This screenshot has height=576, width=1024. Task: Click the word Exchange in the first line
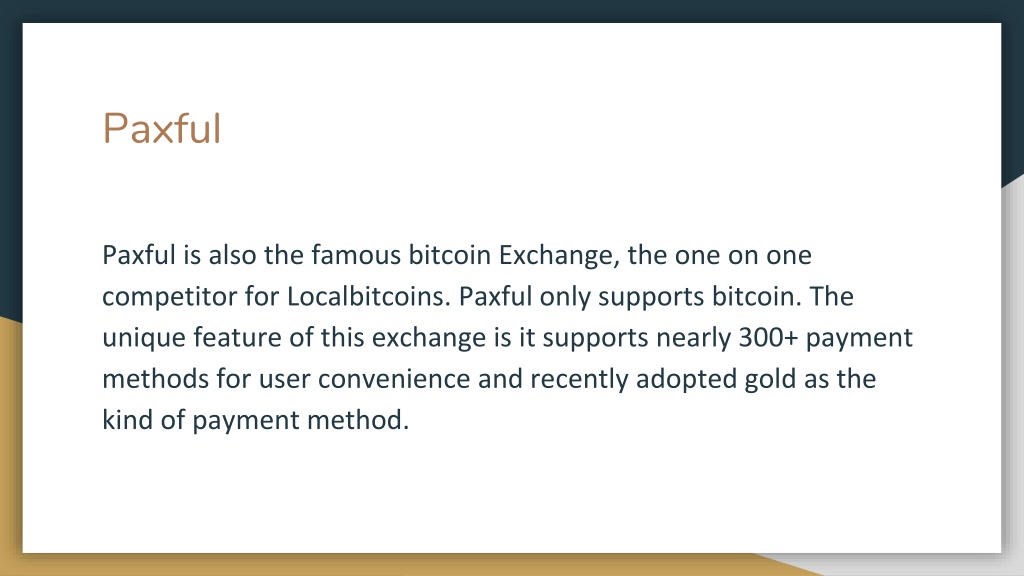[x=559, y=255]
